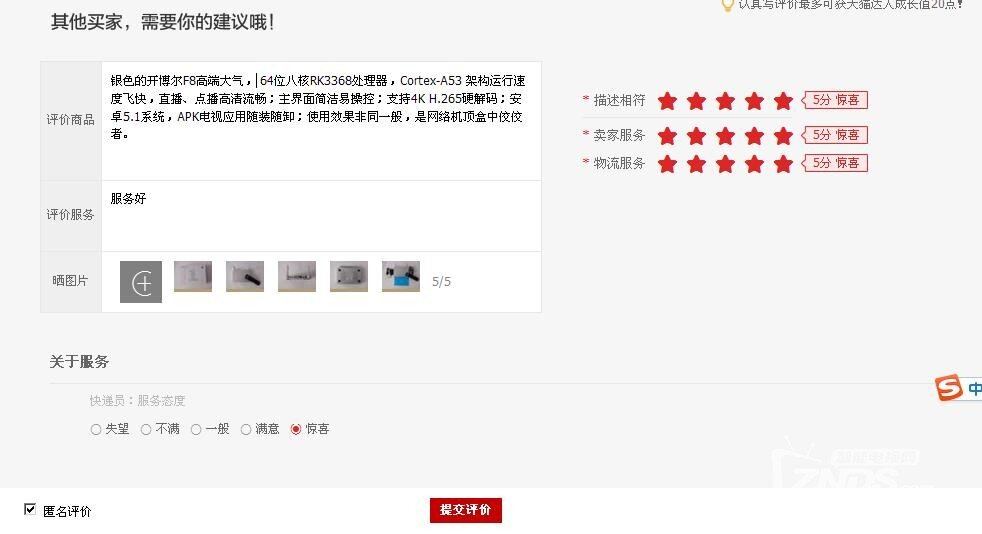Select the 不满 radio option

(146, 429)
